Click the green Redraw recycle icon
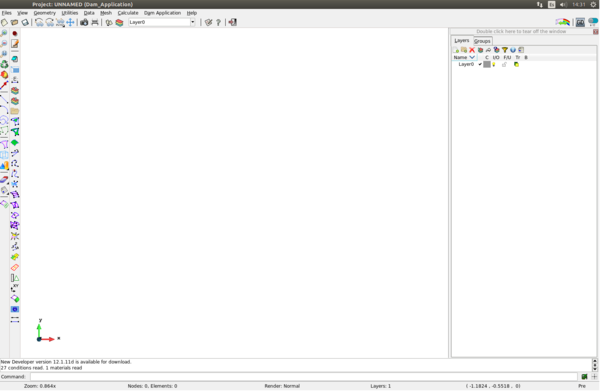The height and width of the screenshot is (391, 600). click(x=4, y=64)
